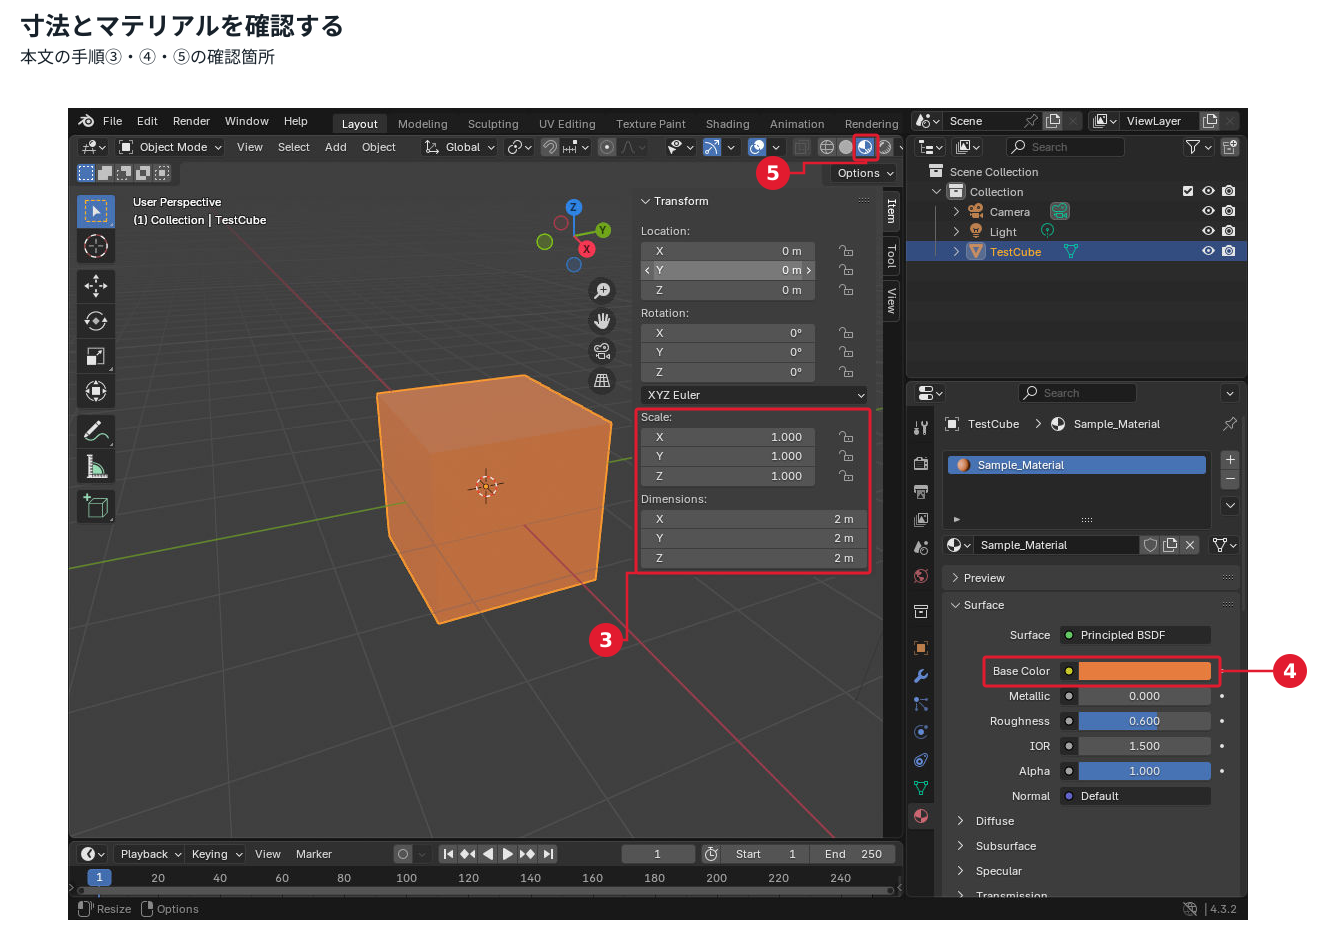Click the Options button in viewport
1320x944 pixels.
[865, 173]
